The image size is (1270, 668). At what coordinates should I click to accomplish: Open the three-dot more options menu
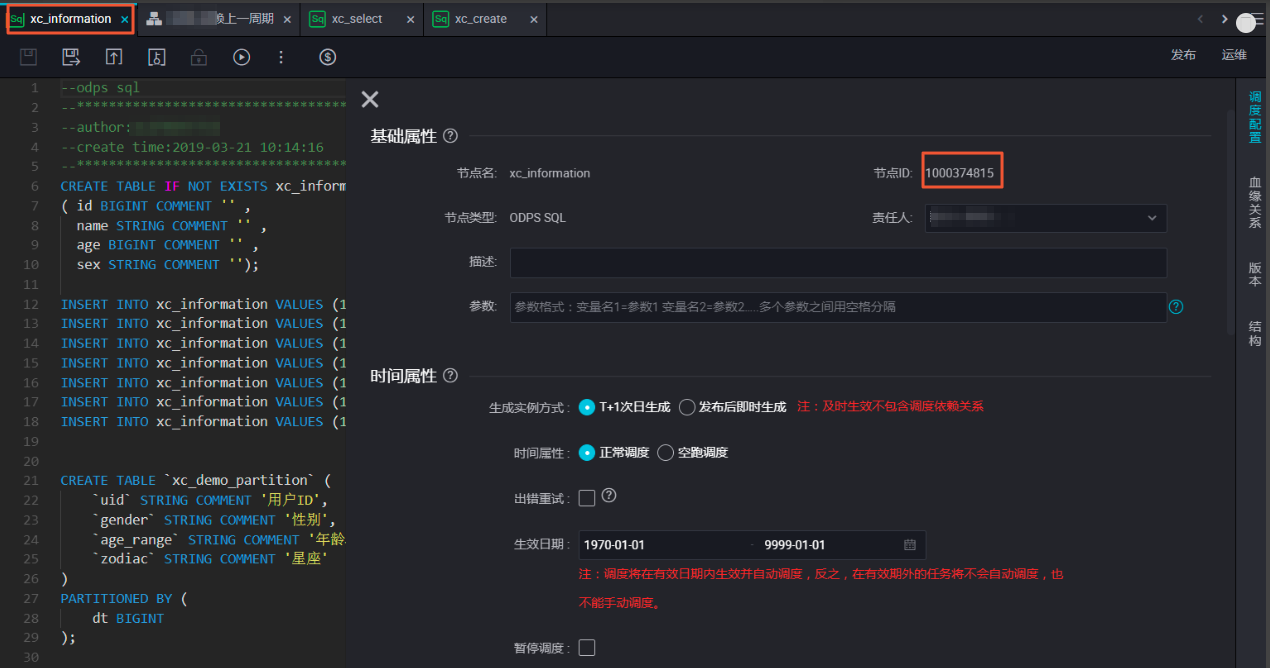[281, 57]
